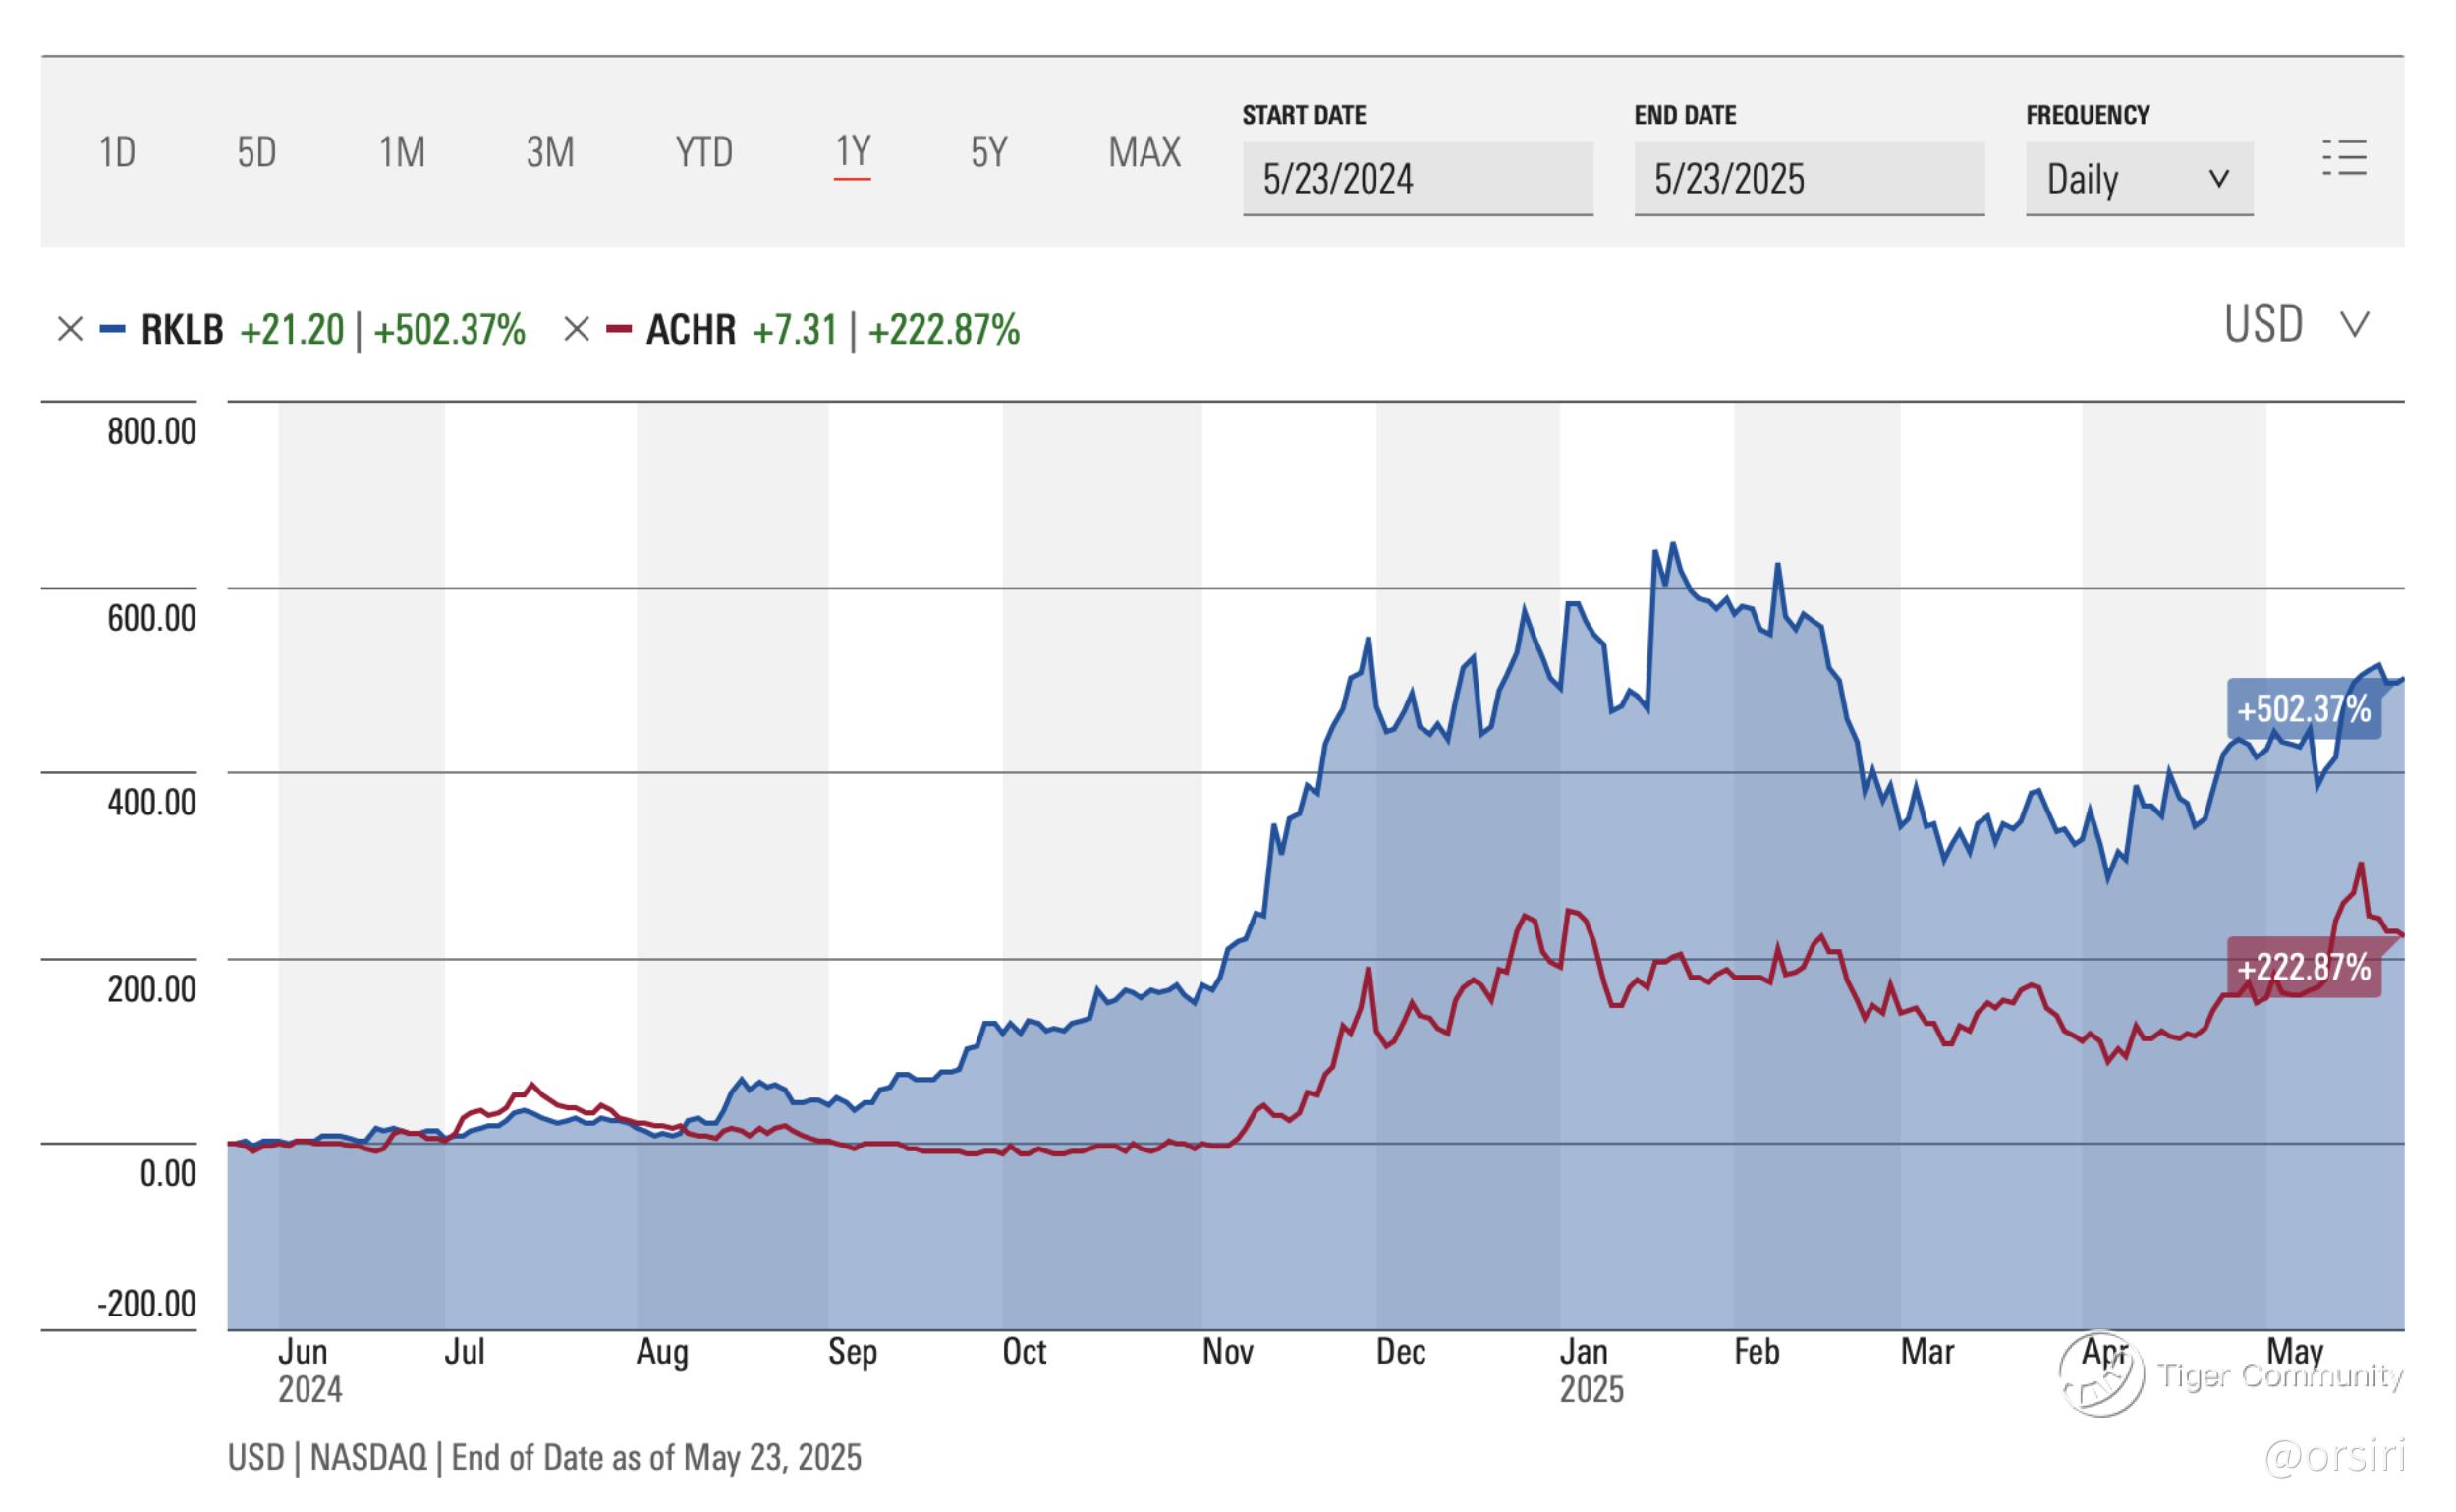
Task: Expand the USD currency chevron
Action: pyautogui.click(x=2355, y=325)
